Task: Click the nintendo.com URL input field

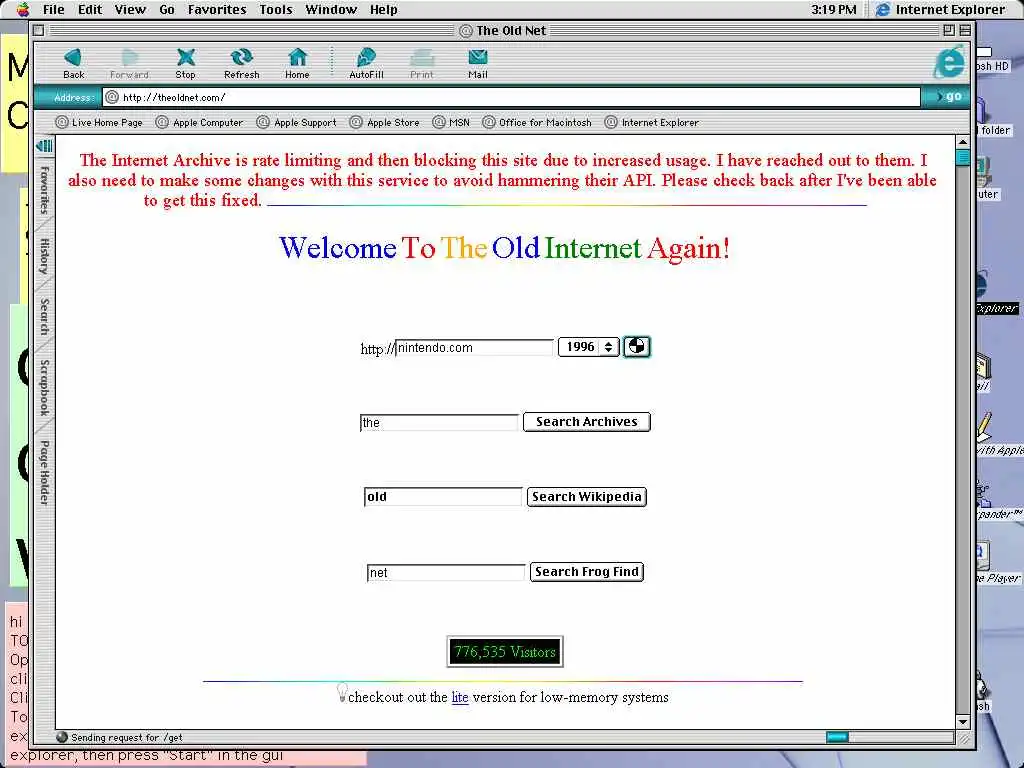Action: click(x=474, y=347)
